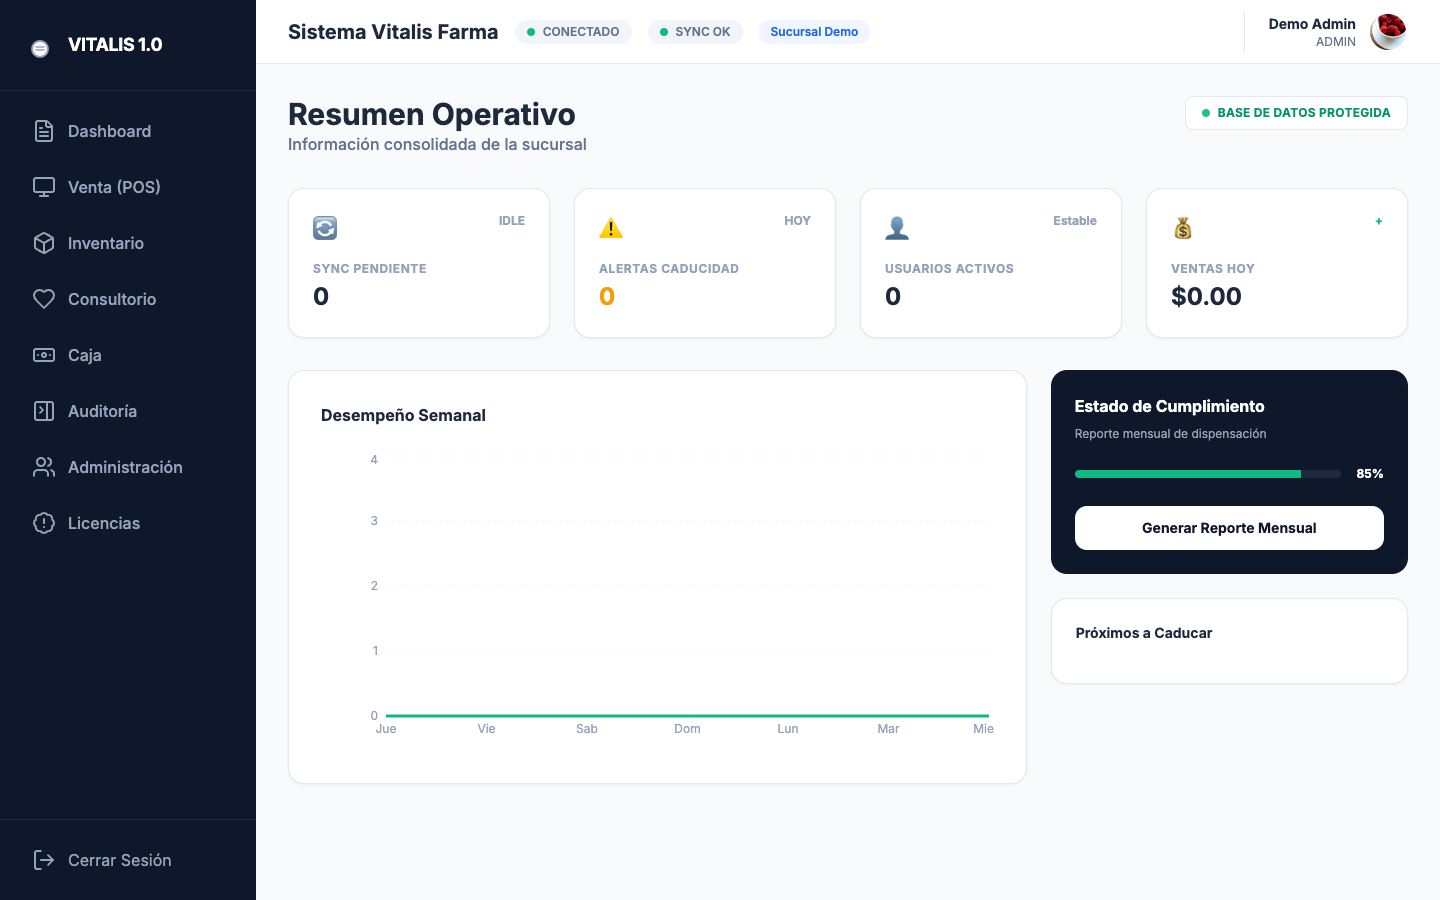
Task: Click the Generar Reporte Mensual button
Action: tap(1229, 527)
